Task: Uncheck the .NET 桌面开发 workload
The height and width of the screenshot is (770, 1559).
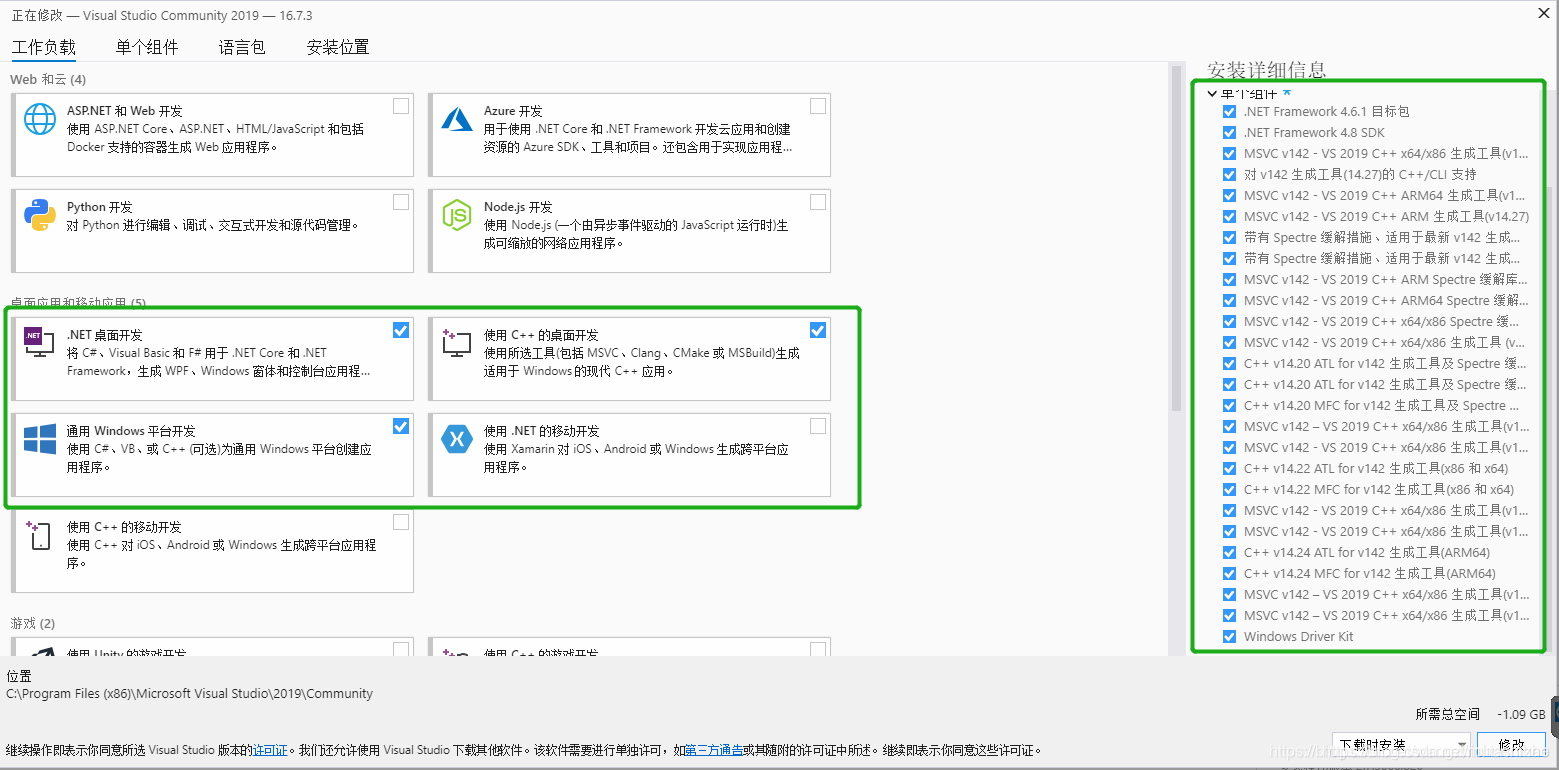Action: pos(400,329)
